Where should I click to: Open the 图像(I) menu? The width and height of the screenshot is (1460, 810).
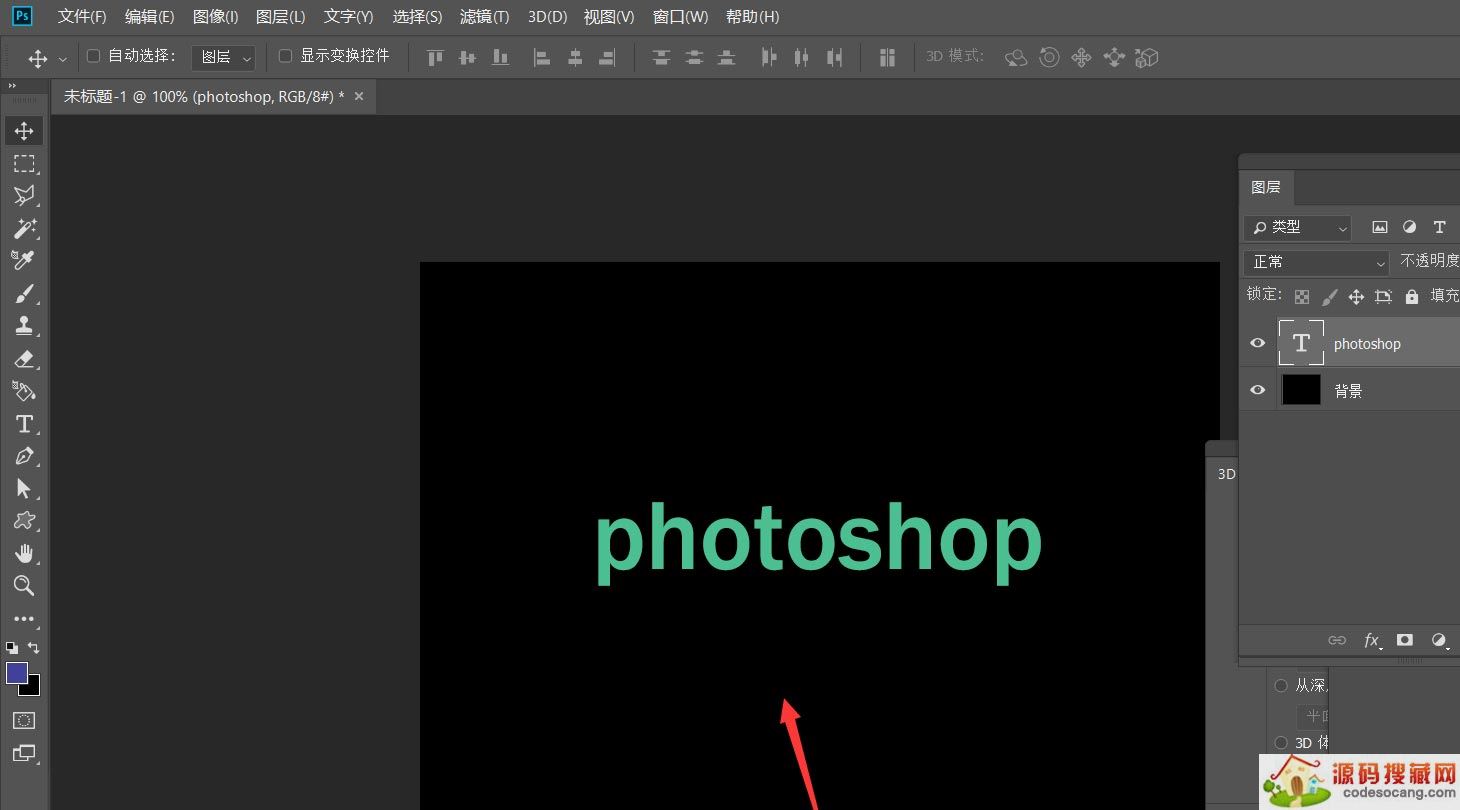point(216,17)
